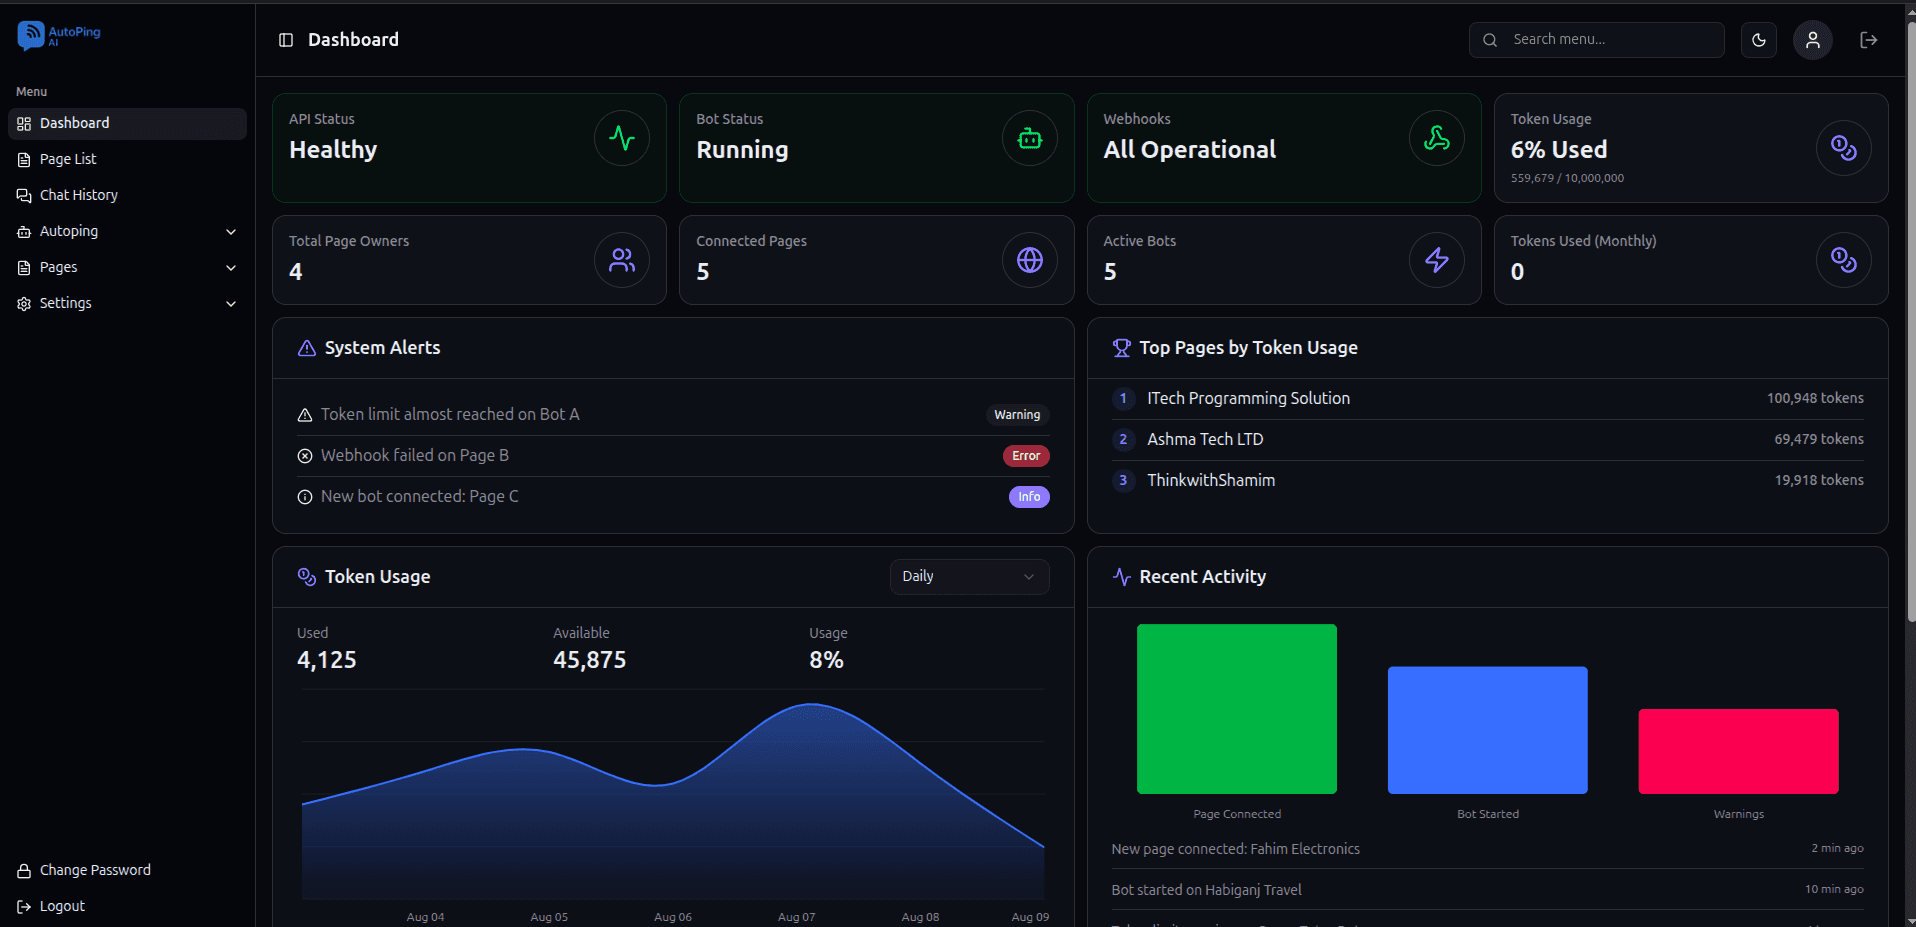The image size is (1916, 927).
Task: Click the warning icon on Bot A alert row
Action: [305, 415]
